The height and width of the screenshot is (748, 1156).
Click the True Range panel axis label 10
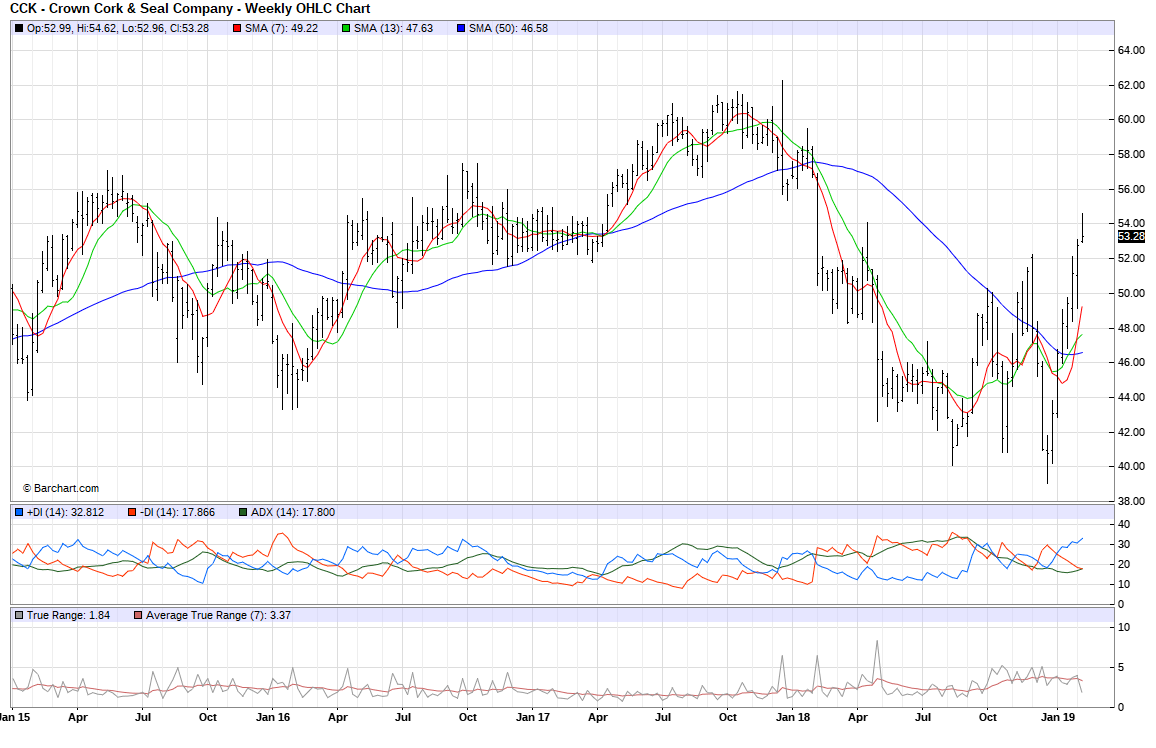(x=1124, y=627)
